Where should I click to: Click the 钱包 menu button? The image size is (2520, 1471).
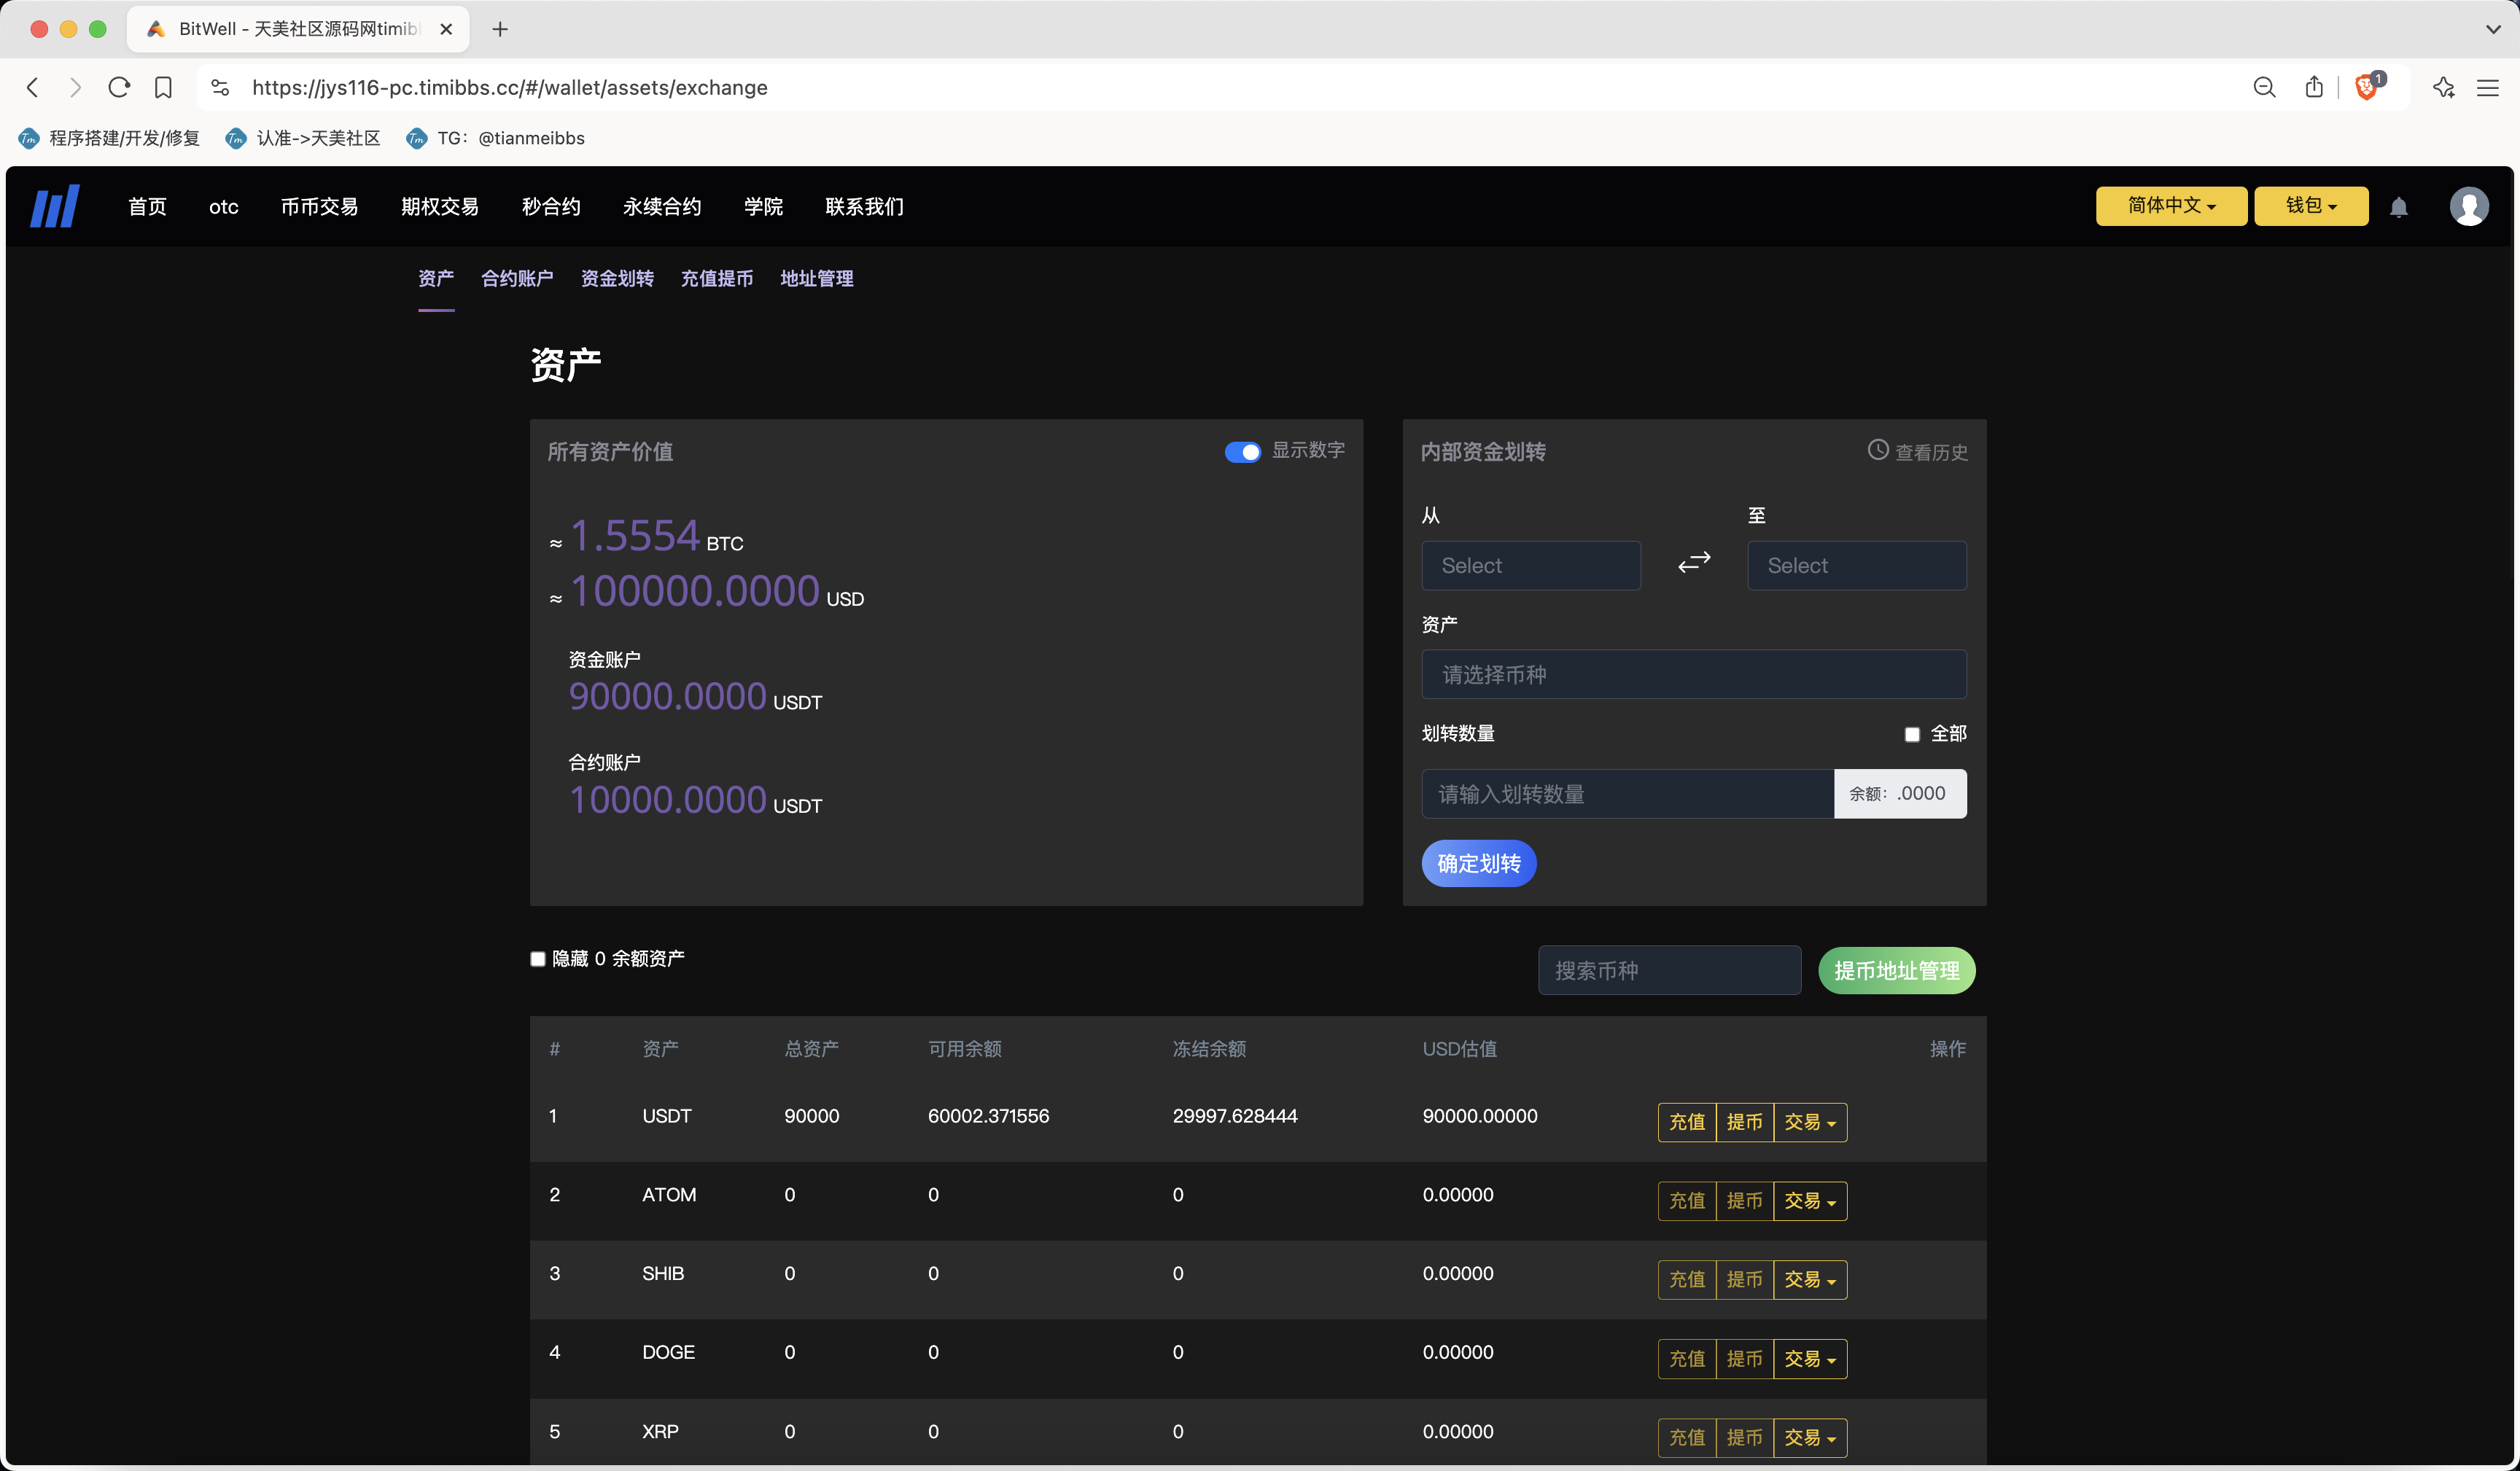click(2310, 206)
